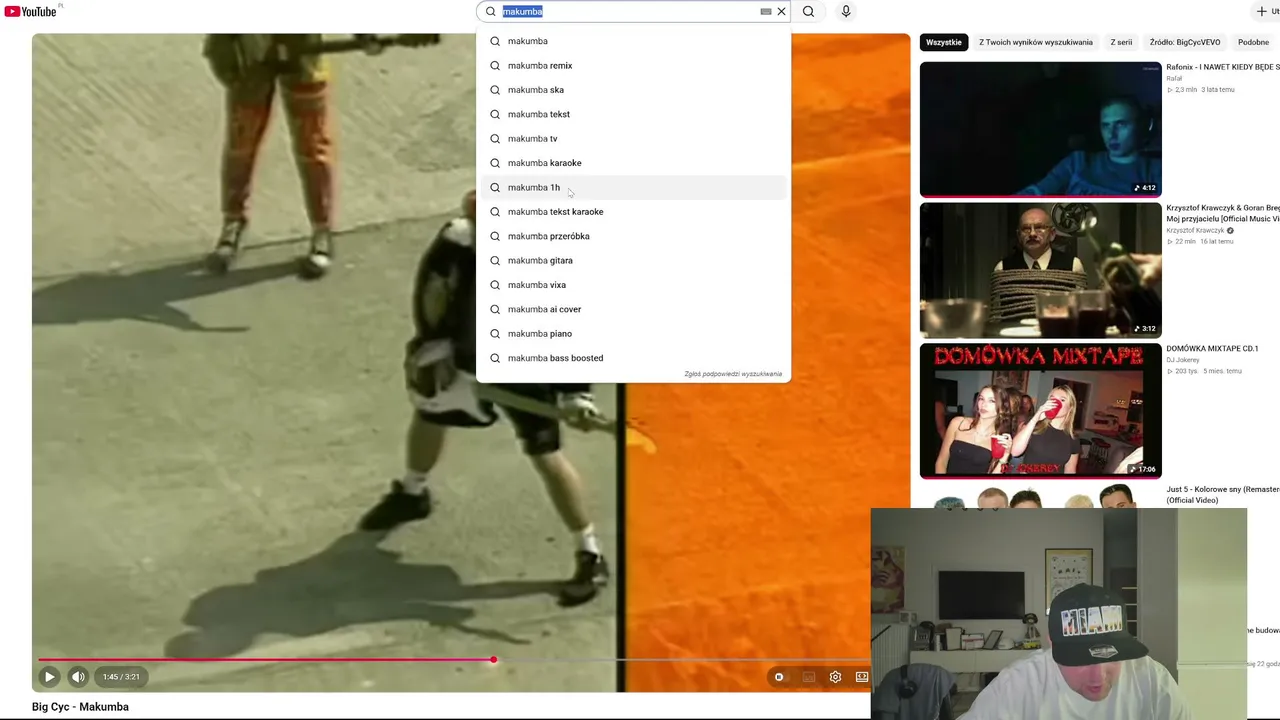Mute the video volume
The width and height of the screenshot is (1280, 720).
tap(78, 677)
